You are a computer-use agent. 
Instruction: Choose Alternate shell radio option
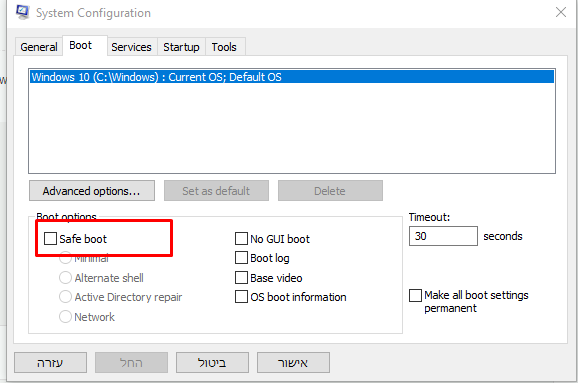(x=65, y=278)
